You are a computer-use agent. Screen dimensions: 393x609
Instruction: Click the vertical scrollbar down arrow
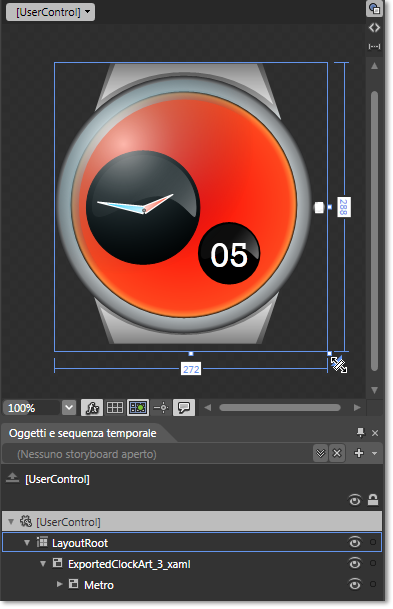coord(374,390)
